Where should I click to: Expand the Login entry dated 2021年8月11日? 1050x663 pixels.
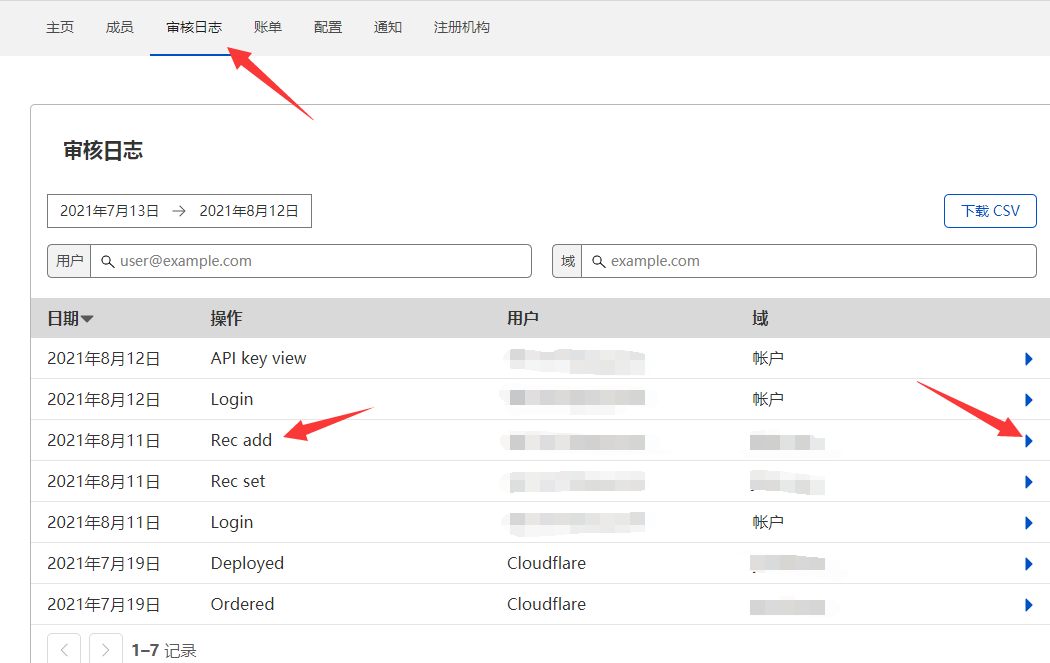coord(1028,522)
